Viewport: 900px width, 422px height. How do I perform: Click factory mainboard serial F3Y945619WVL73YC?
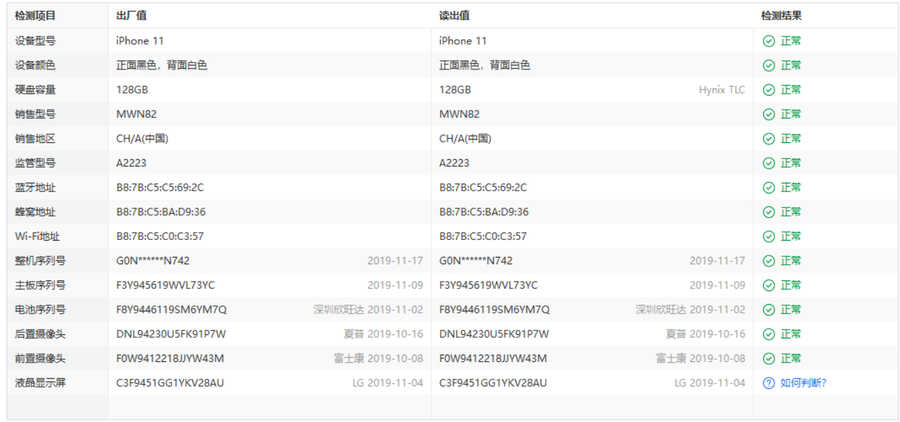pyautogui.click(x=165, y=285)
